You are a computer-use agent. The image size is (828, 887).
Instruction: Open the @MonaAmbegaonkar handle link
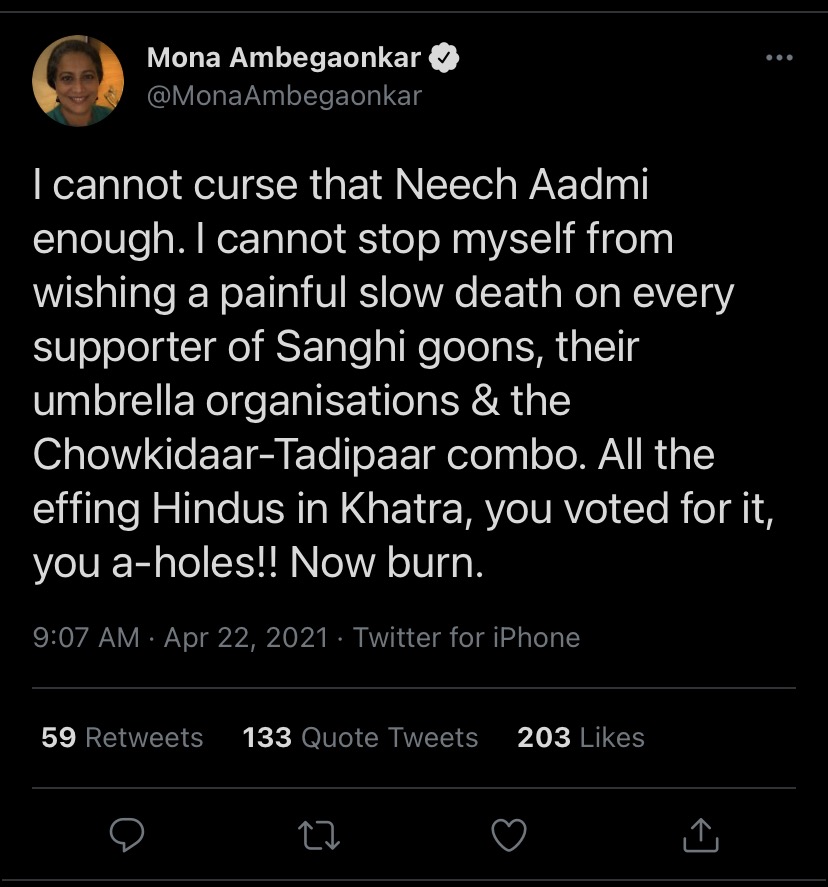click(x=283, y=96)
